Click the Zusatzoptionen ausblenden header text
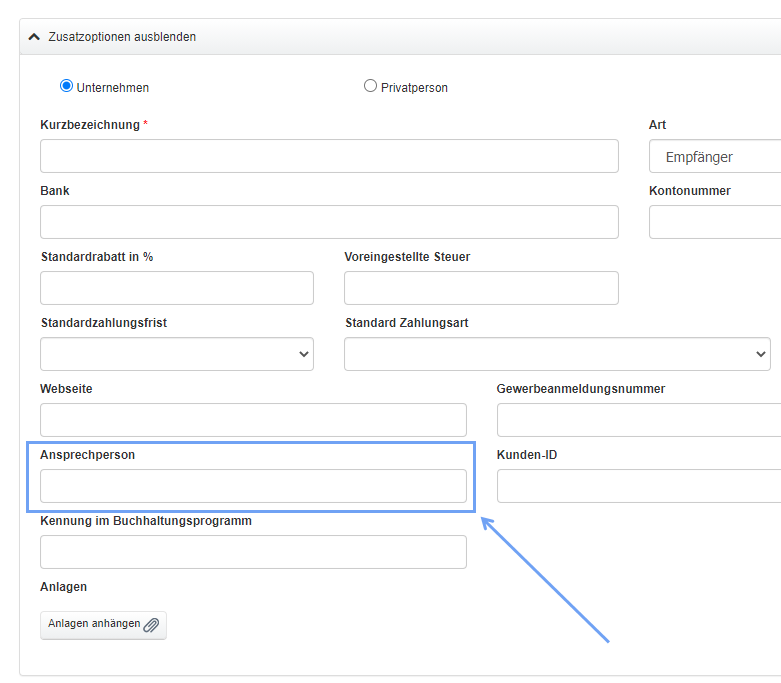 pos(122,37)
